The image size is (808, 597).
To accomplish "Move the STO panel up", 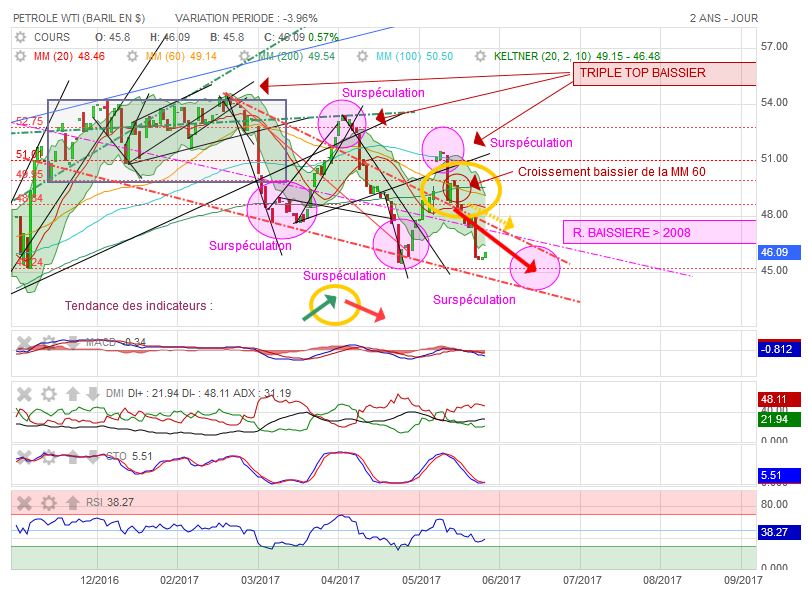I will point(73,457).
